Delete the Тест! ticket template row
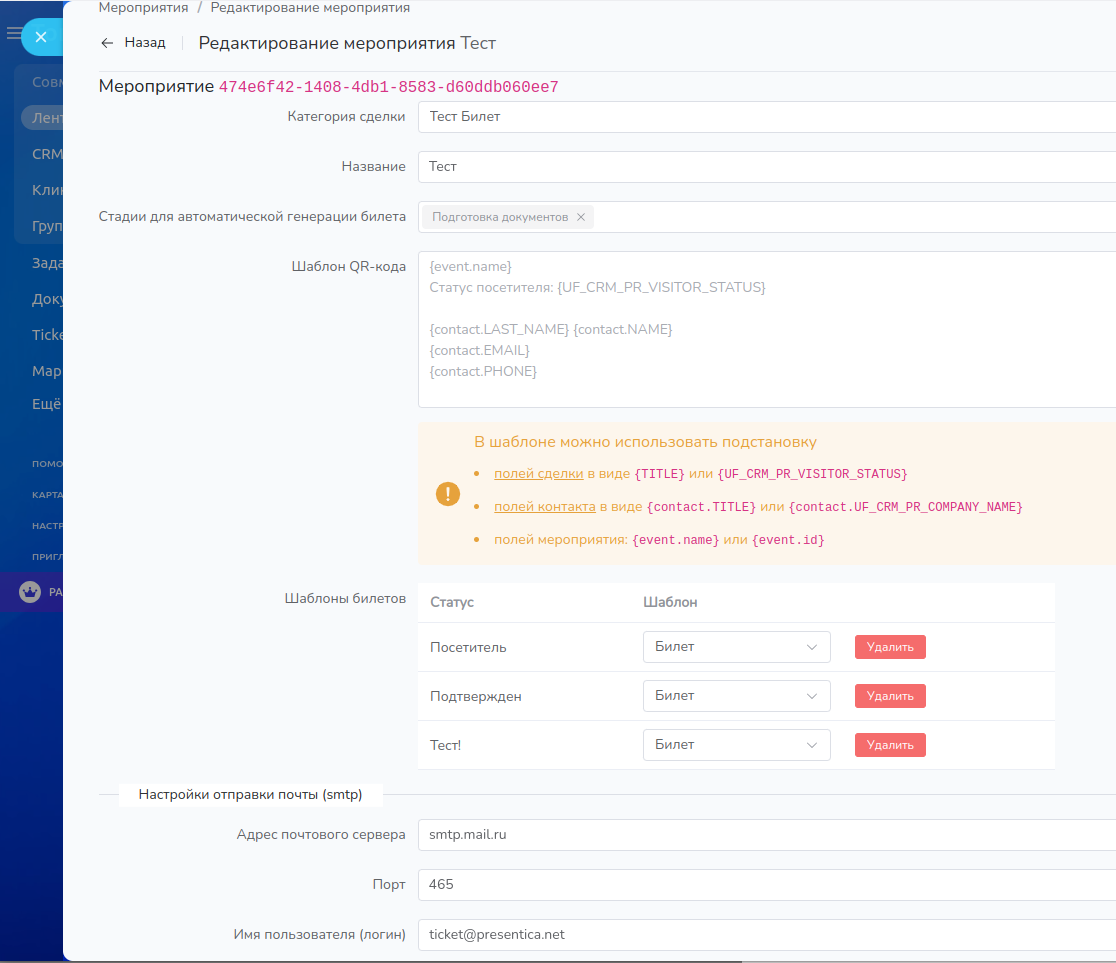This screenshot has width=1116, height=963. tap(890, 745)
